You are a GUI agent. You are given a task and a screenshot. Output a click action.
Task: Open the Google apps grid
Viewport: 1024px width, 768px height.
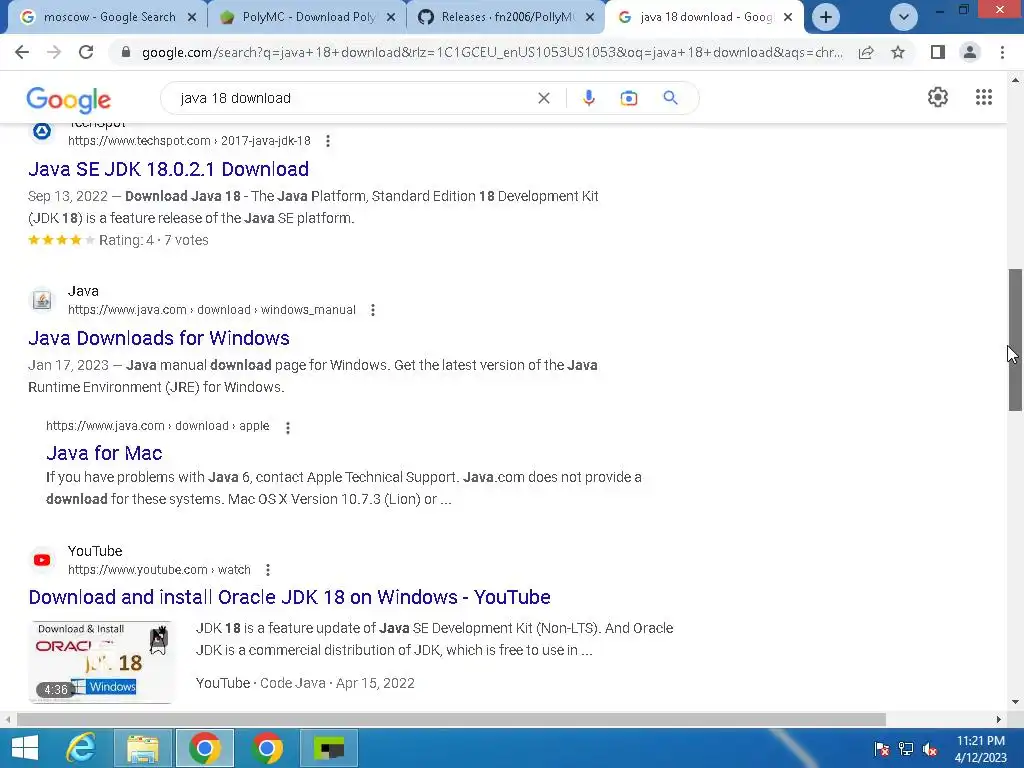(984, 97)
